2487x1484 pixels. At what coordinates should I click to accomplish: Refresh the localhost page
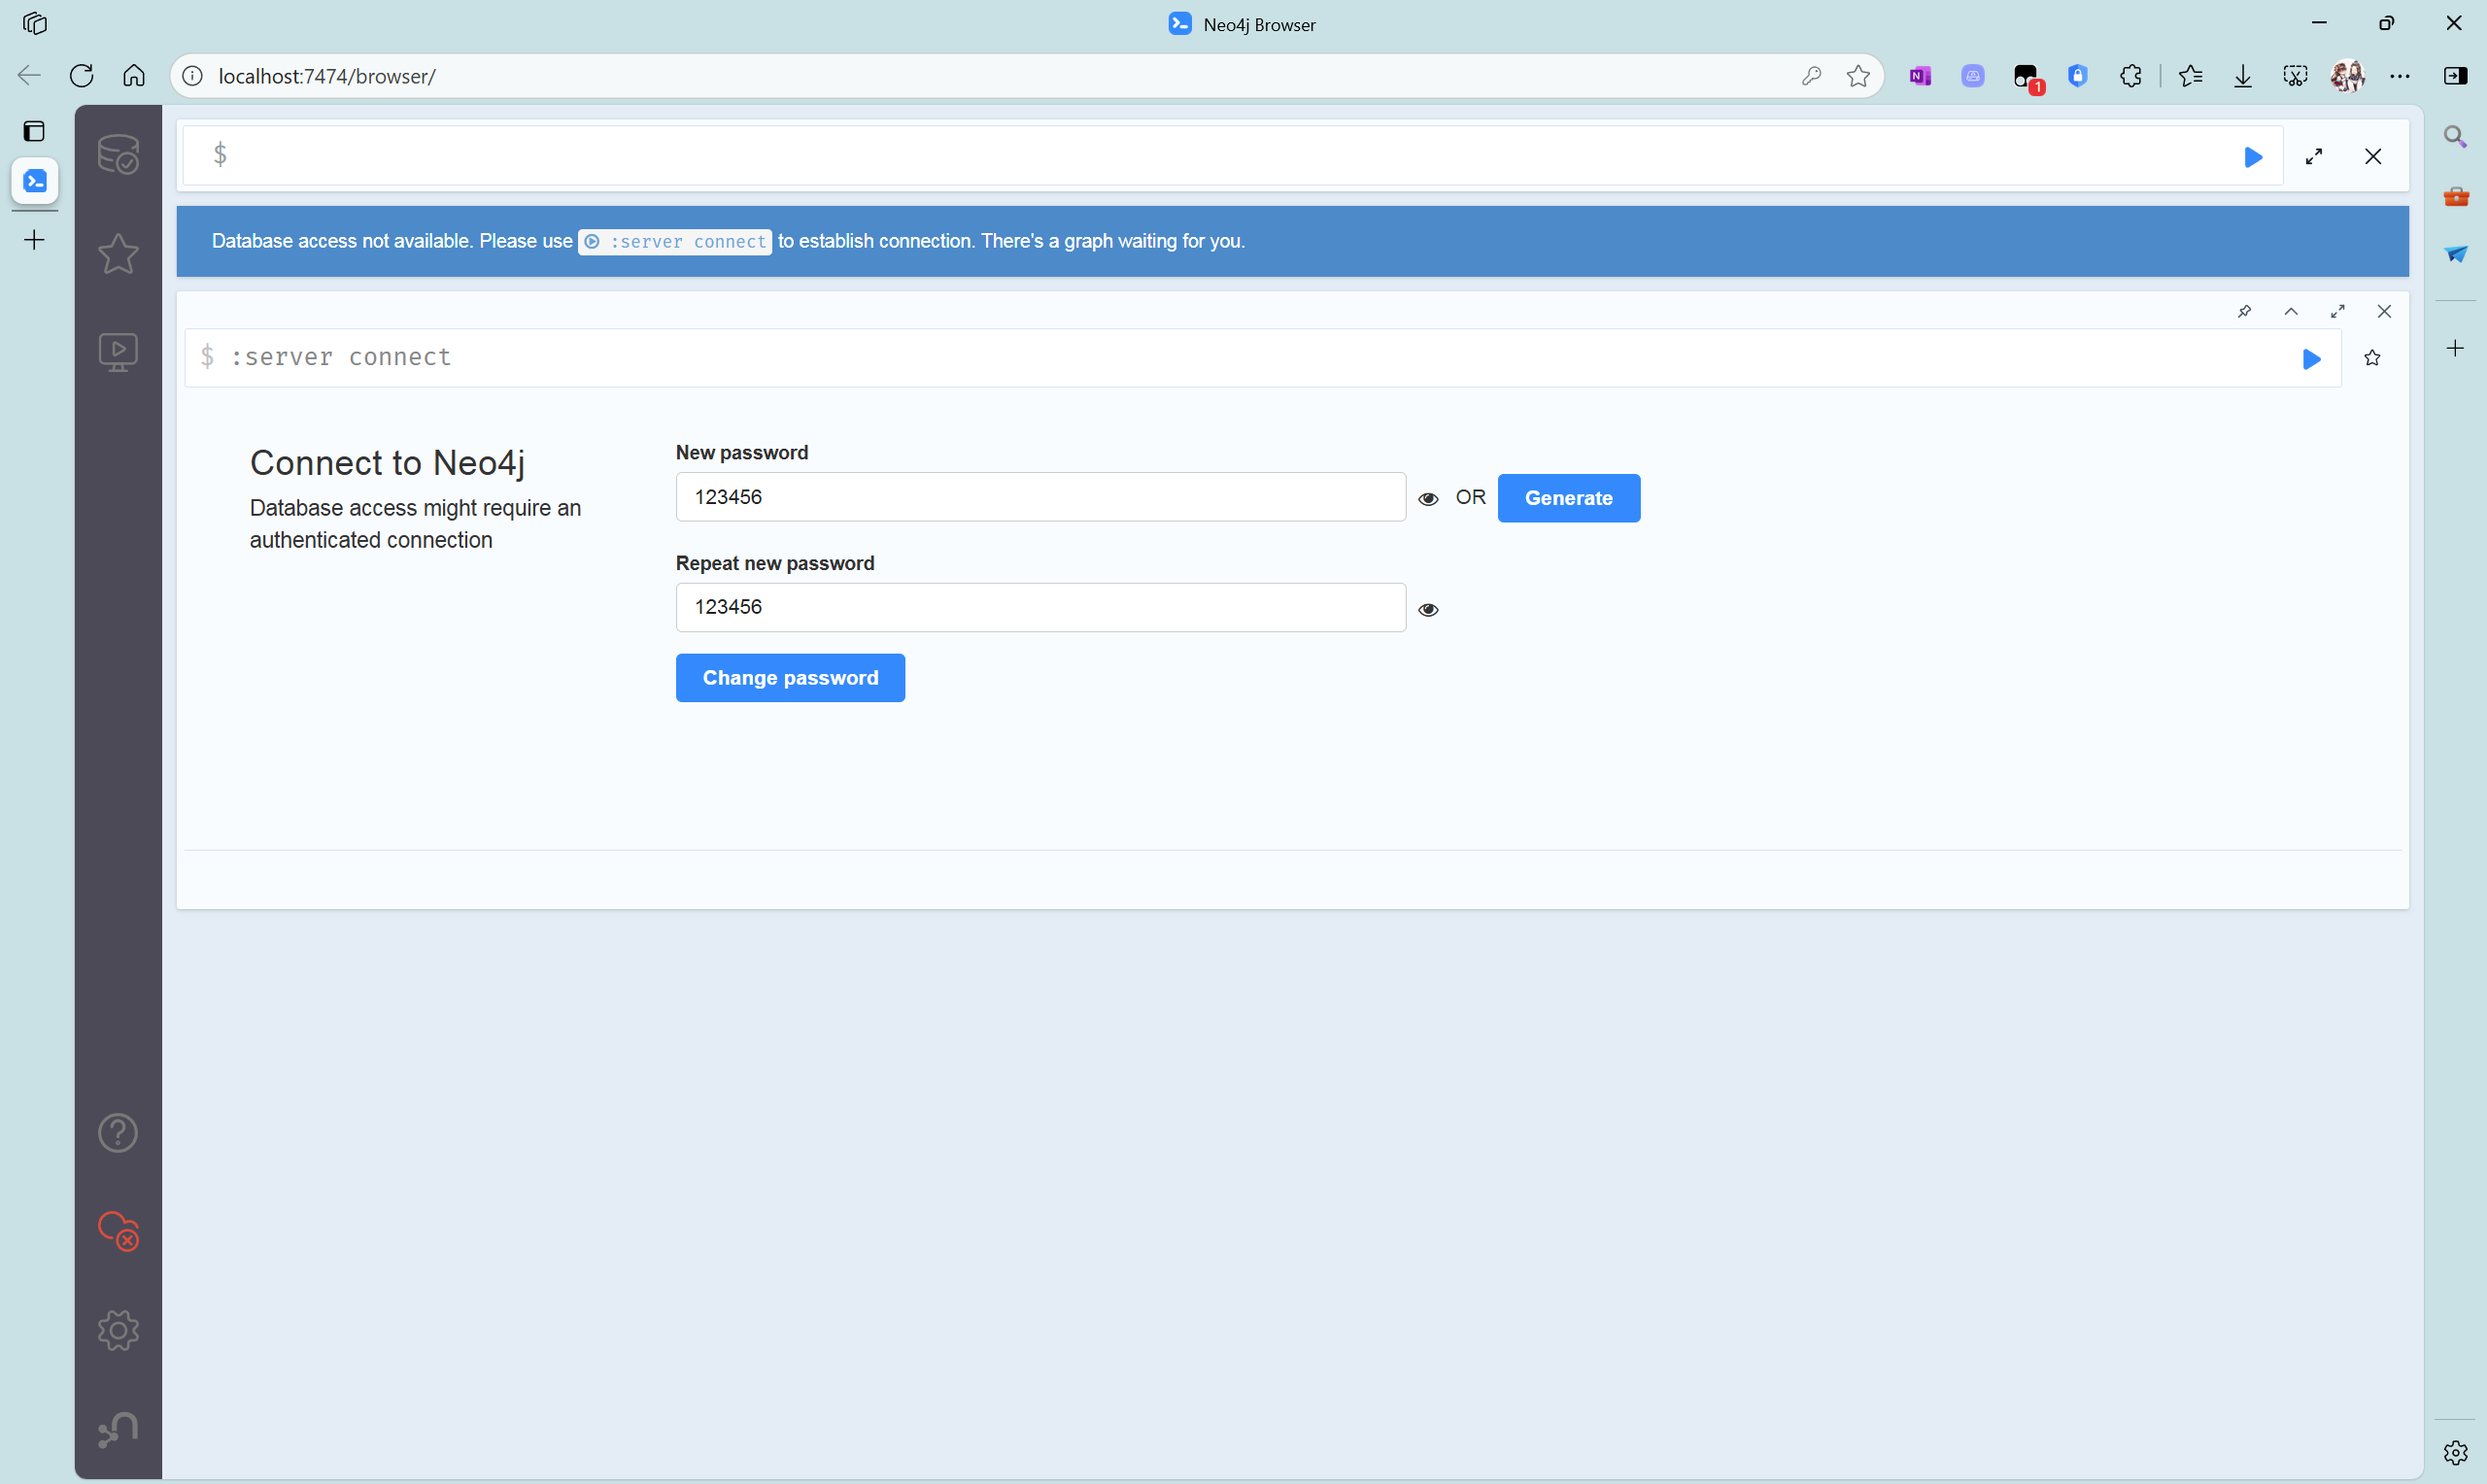(x=82, y=76)
